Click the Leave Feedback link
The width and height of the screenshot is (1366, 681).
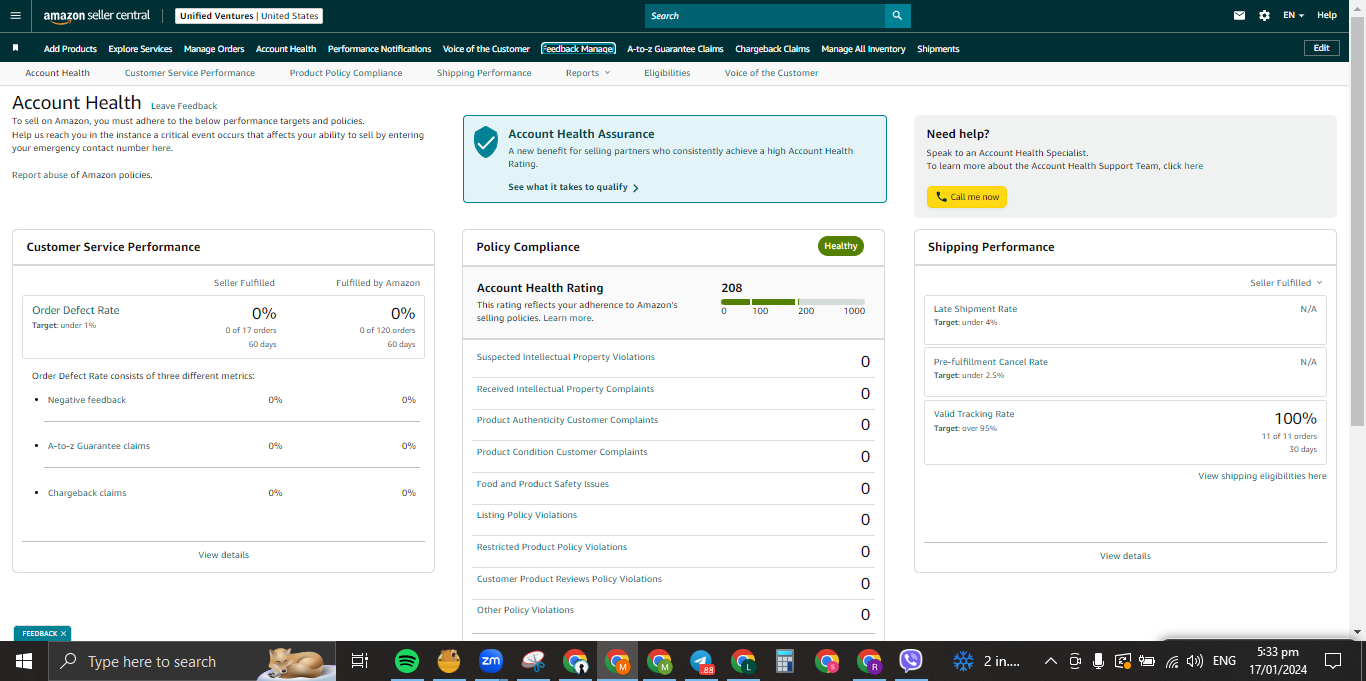click(184, 106)
